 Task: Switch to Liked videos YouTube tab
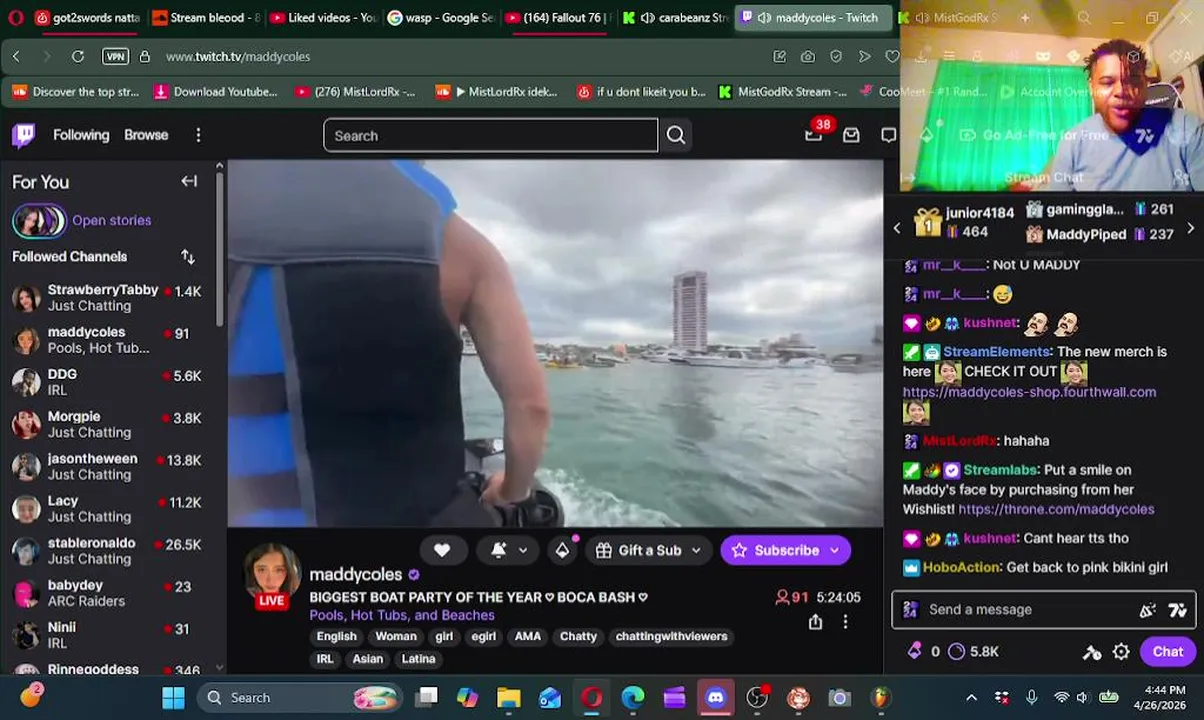tap(322, 18)
